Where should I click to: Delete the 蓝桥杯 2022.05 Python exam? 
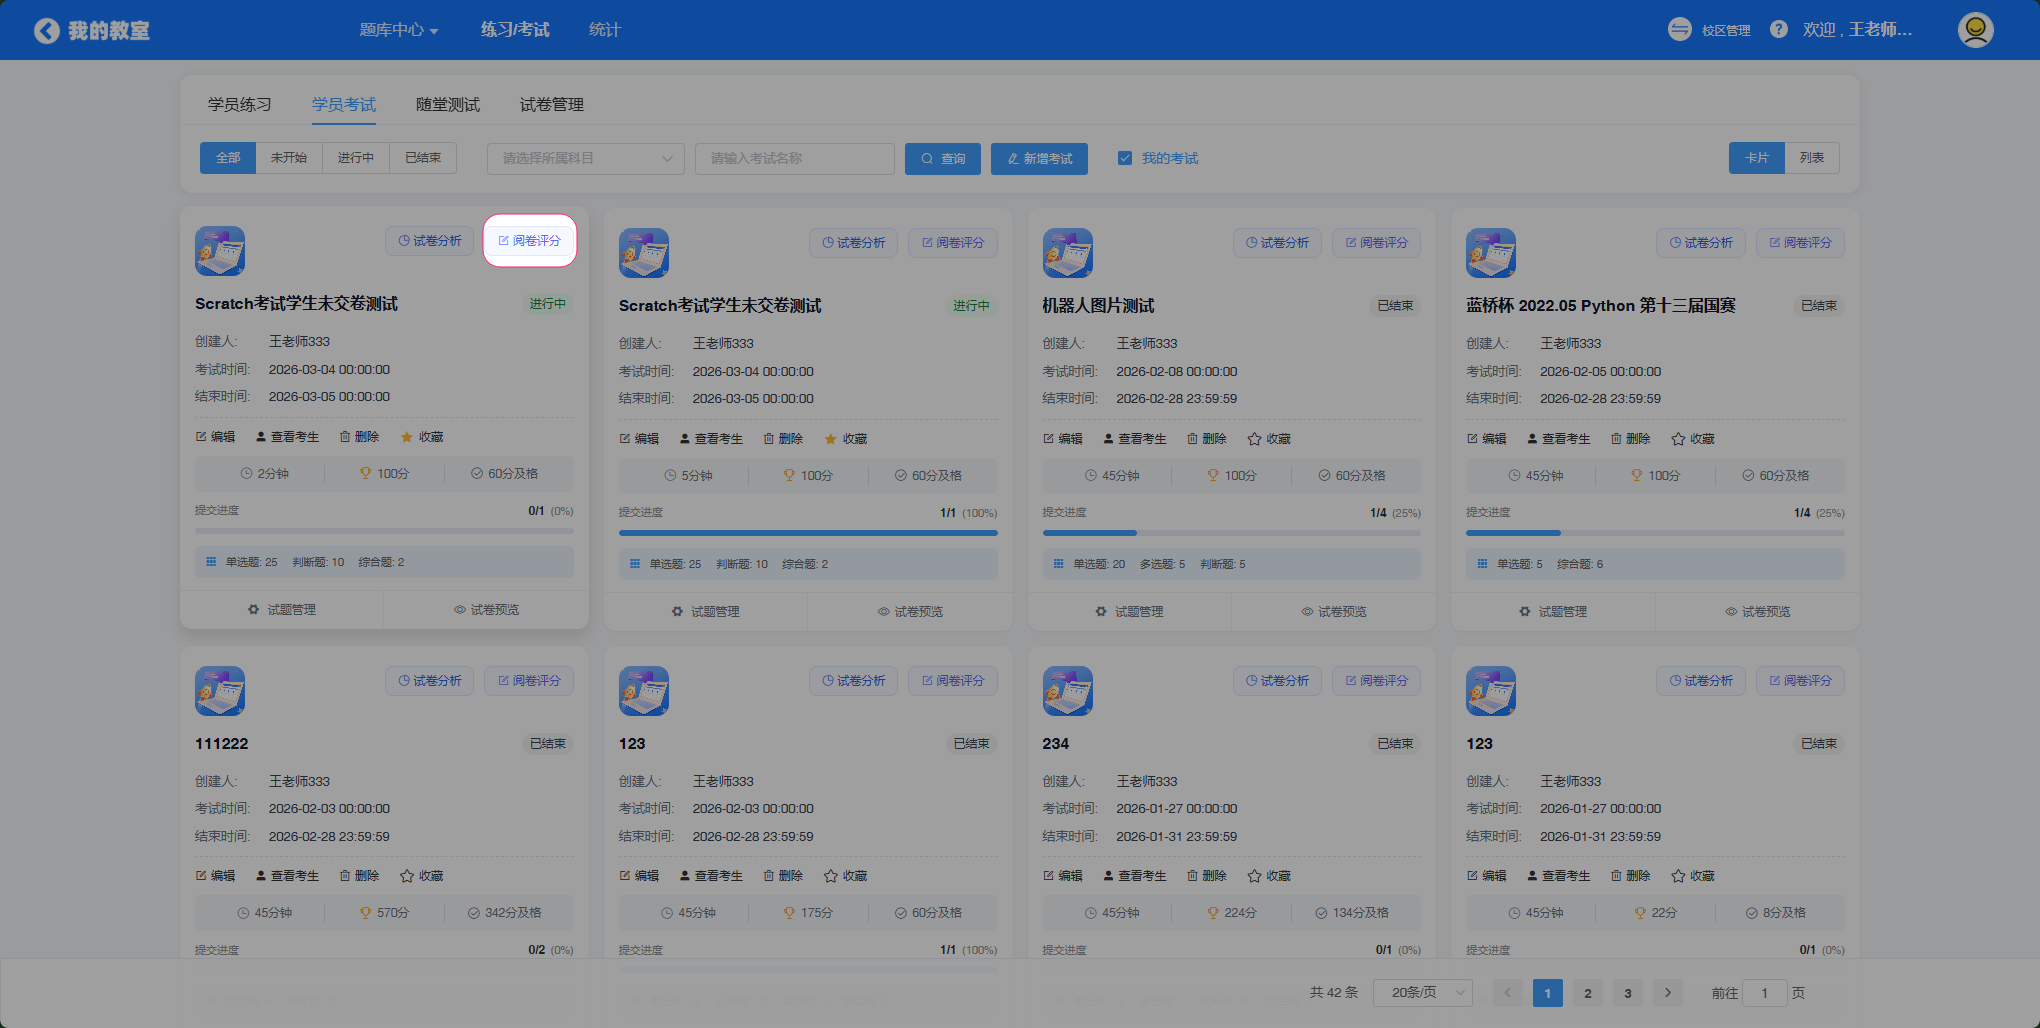[1630, 439]
